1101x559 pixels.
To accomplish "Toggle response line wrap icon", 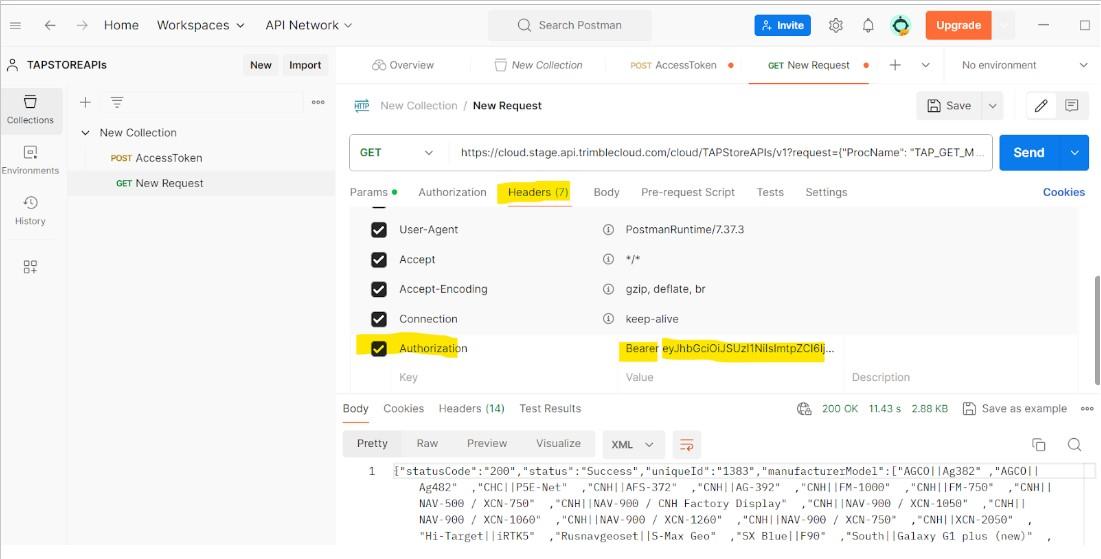I will point(687,445).
